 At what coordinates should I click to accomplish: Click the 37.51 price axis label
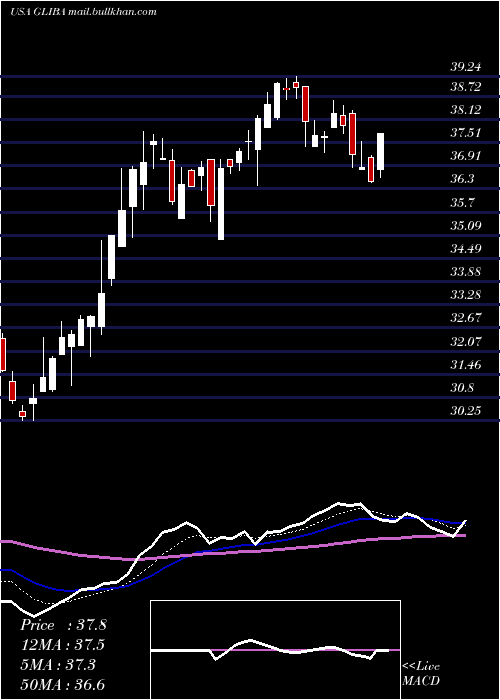click(x=466, y=133)
